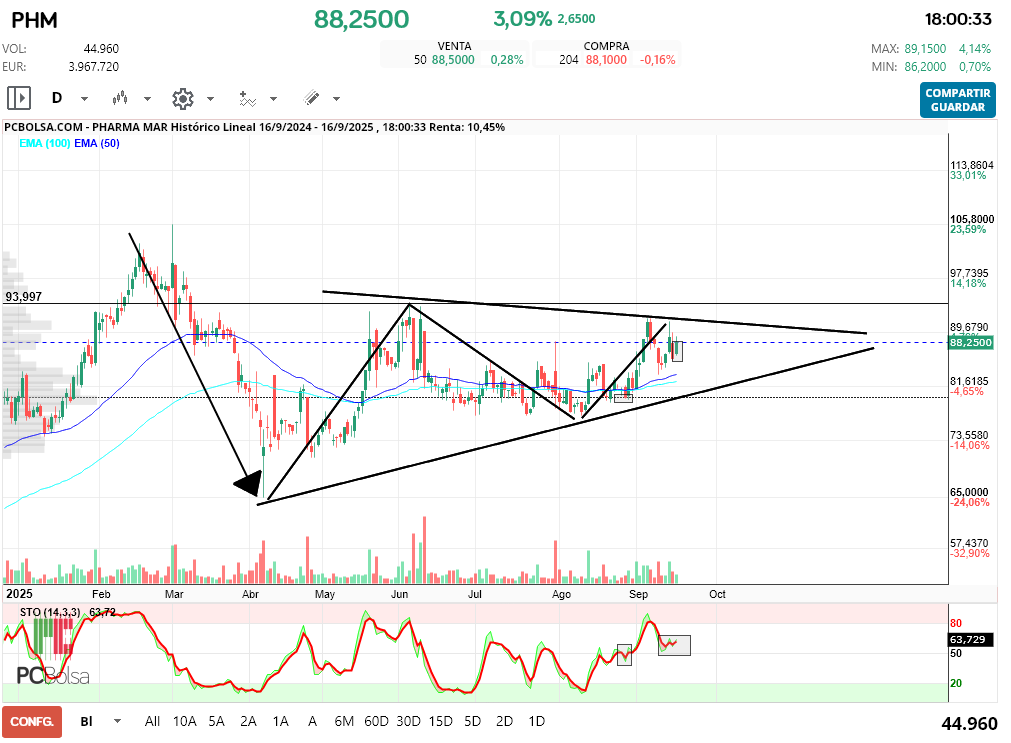Click the Sep label on time axis
Image resolution: width=1011 pixels, height=743 pixels.
pos(638,594)
